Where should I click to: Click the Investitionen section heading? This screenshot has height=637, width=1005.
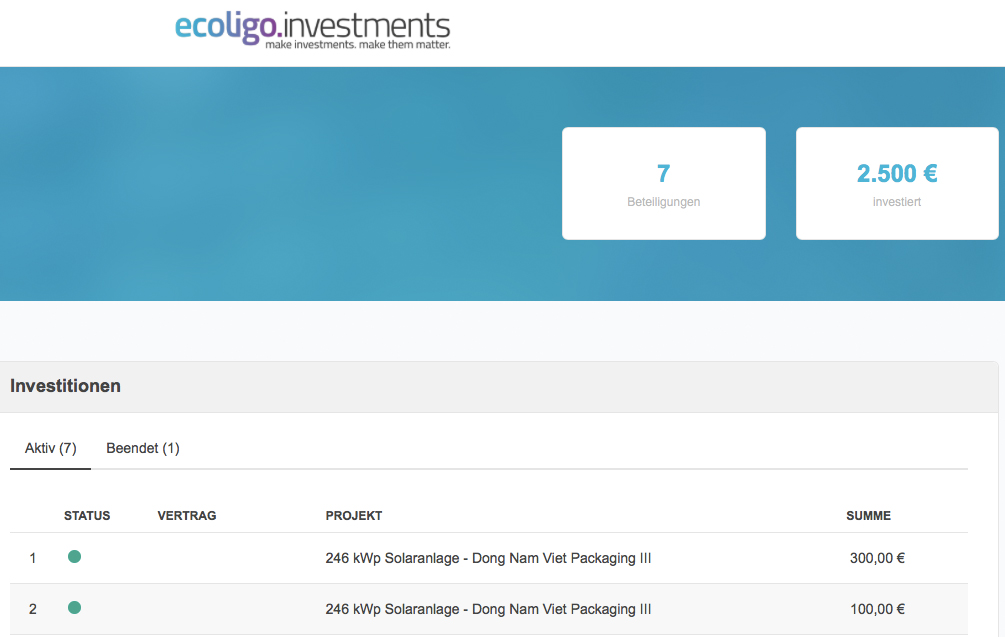65,386
